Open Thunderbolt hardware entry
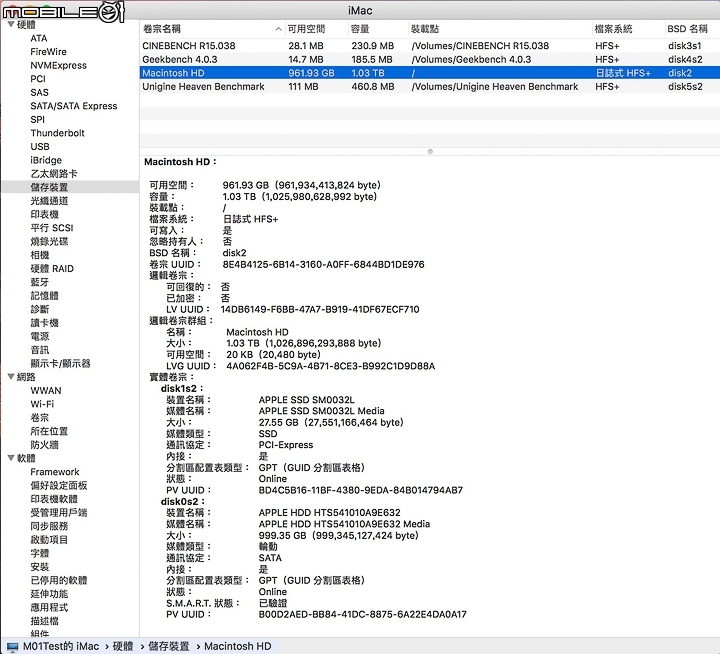720x654 pixels. pos(57,133)
